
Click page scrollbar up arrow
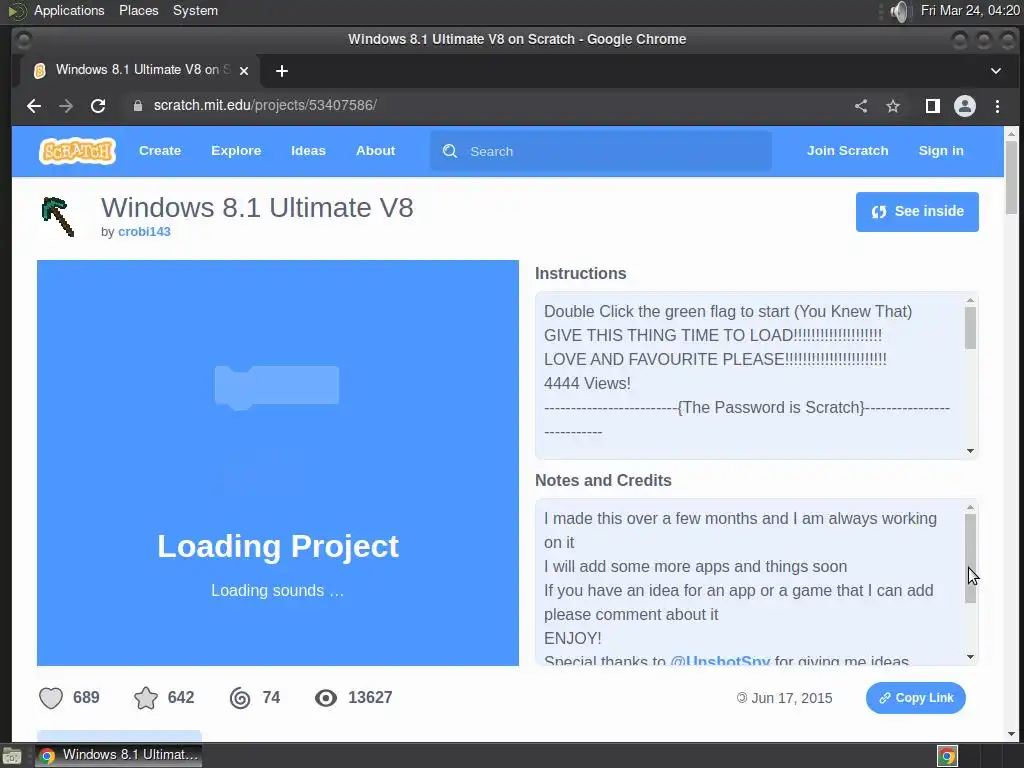click(x=1011, y=134)
